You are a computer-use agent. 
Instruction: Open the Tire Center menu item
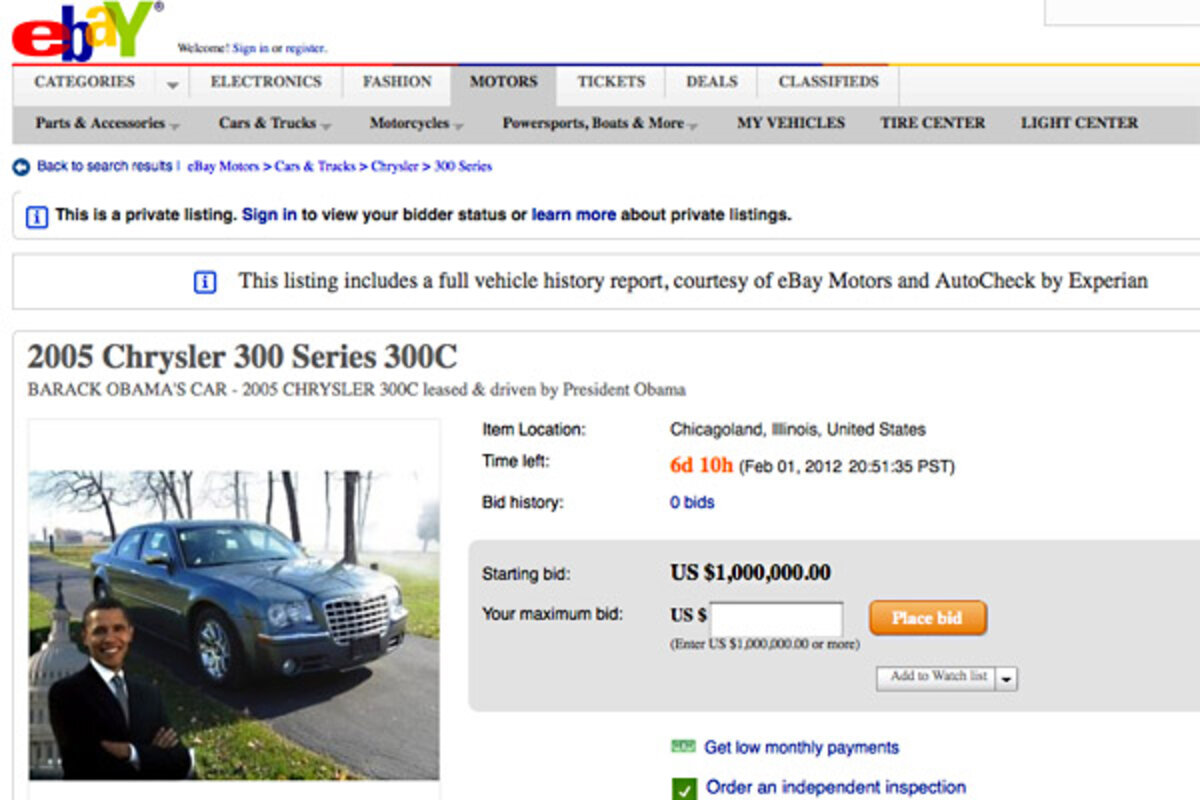932,123
